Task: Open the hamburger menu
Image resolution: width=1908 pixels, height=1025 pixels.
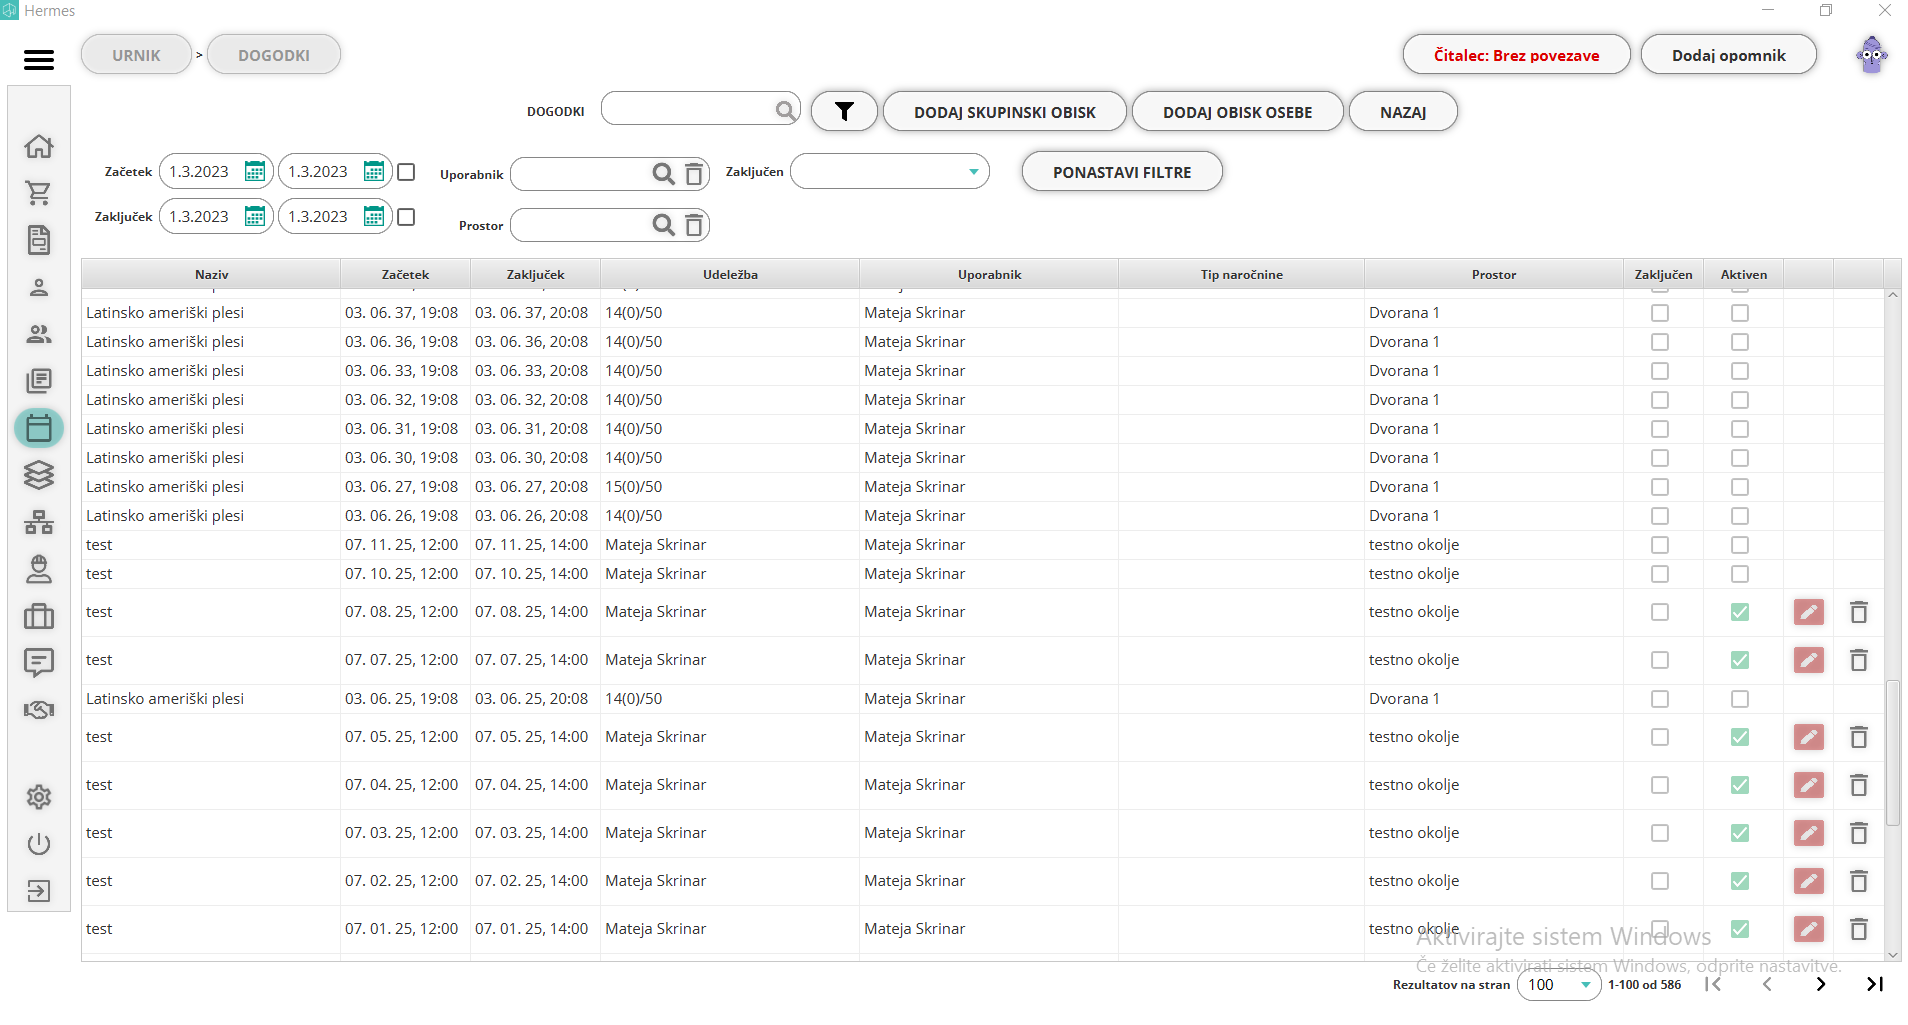Action: 39,60
